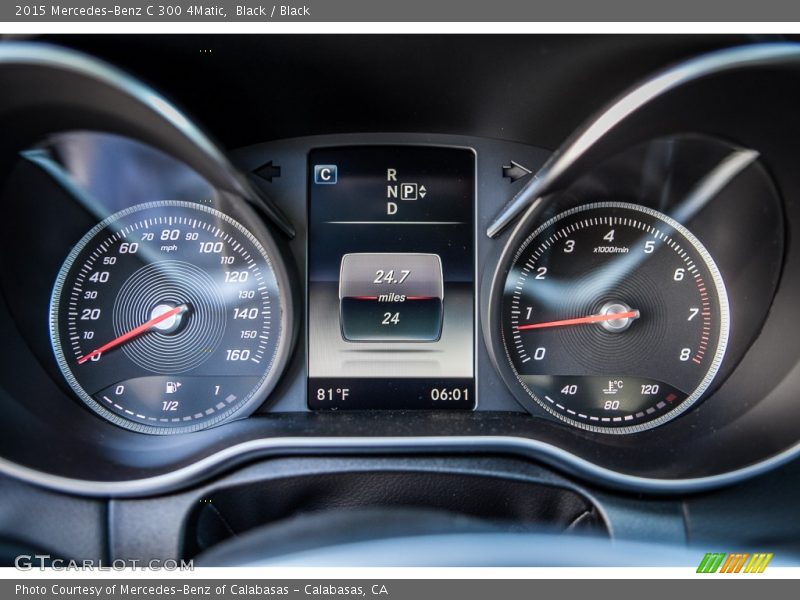Click the R gear letter
This screenshot has height=600, width=800.
click(391, 175)
